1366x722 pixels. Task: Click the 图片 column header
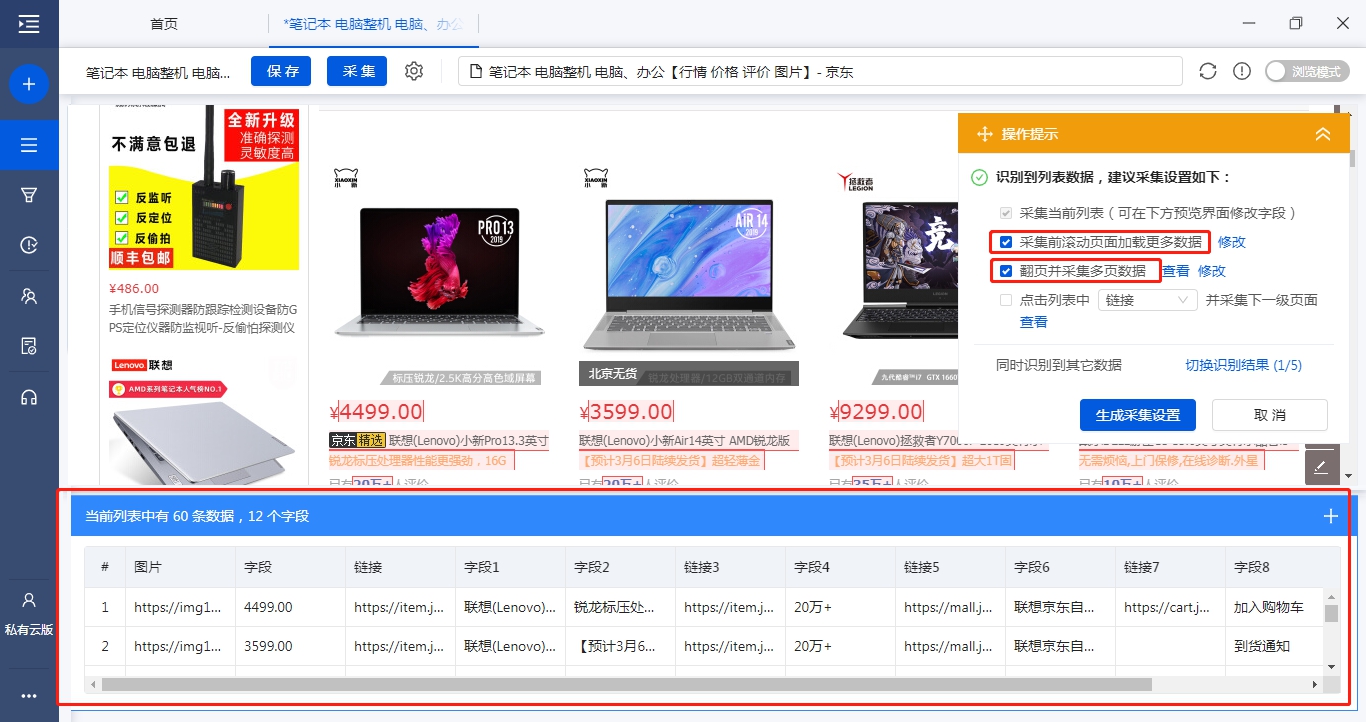[180, 567]
